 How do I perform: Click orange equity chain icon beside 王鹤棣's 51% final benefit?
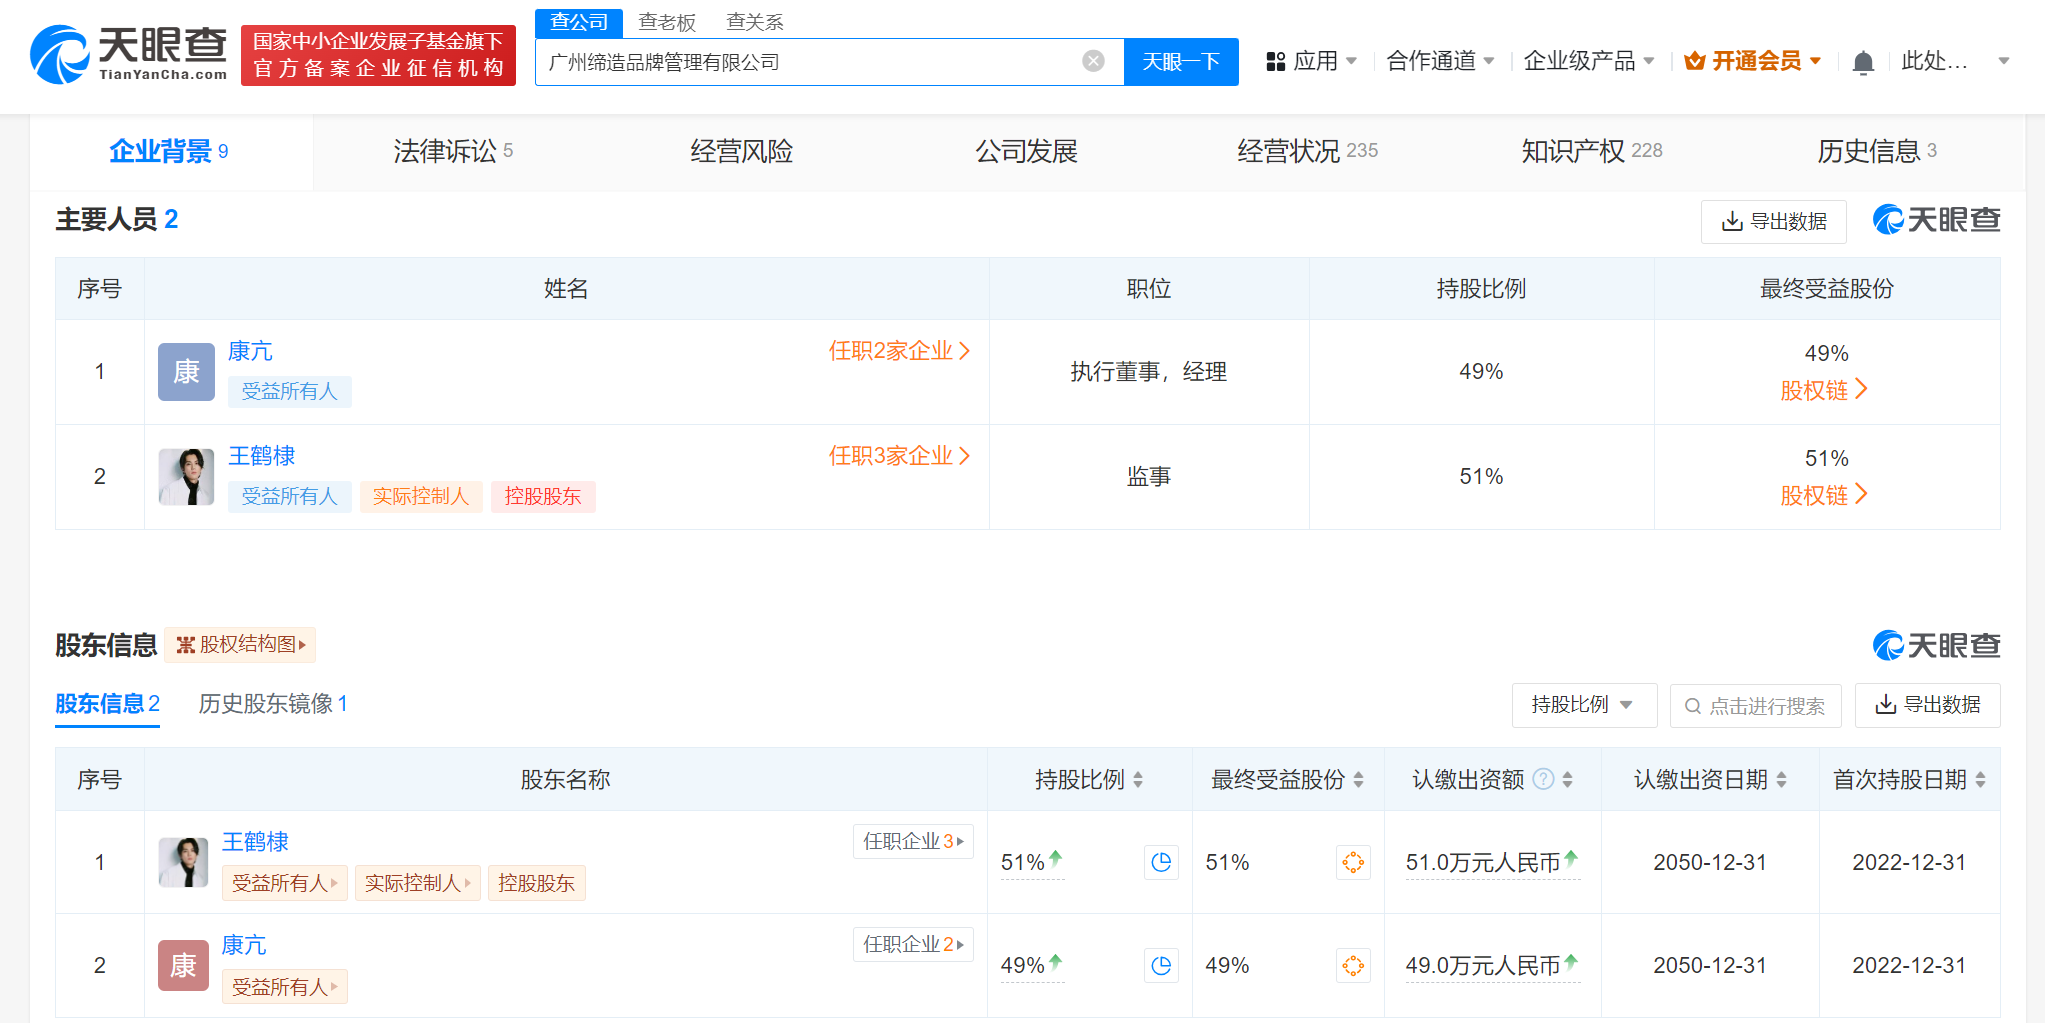[1353, 862]
